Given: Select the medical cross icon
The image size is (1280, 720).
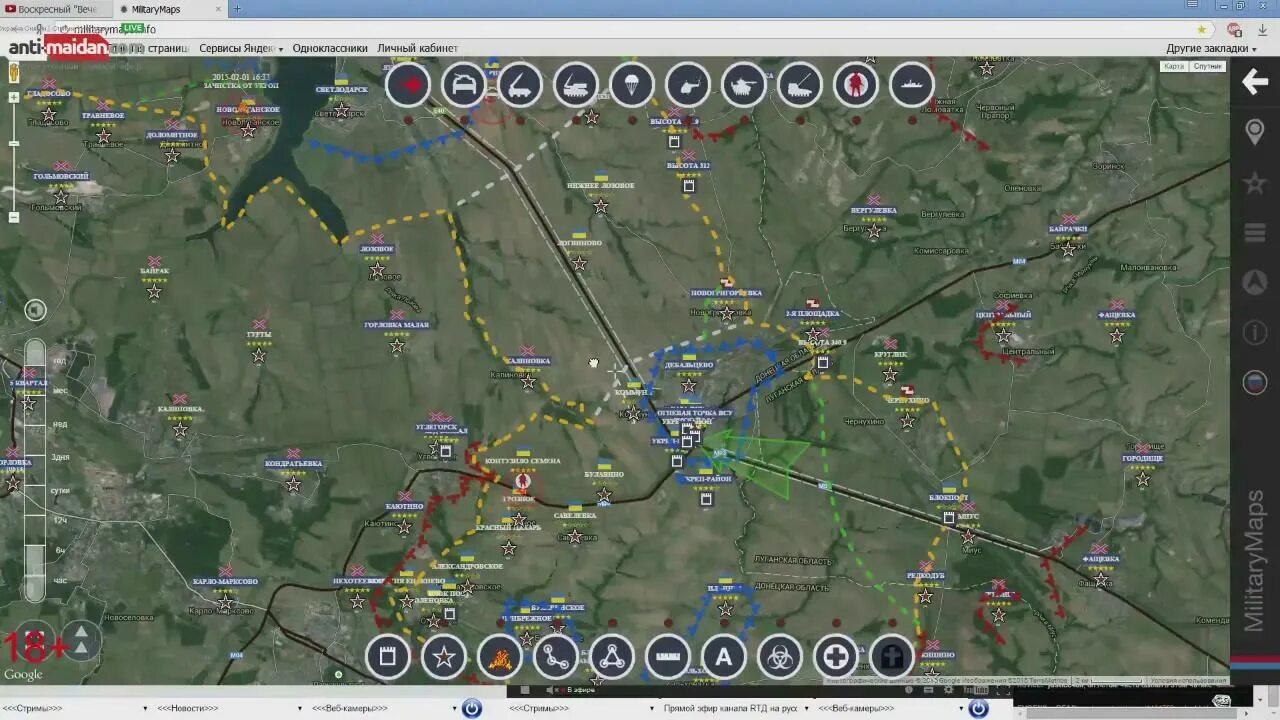Looking at the screenshot, I should pos(836,657).
